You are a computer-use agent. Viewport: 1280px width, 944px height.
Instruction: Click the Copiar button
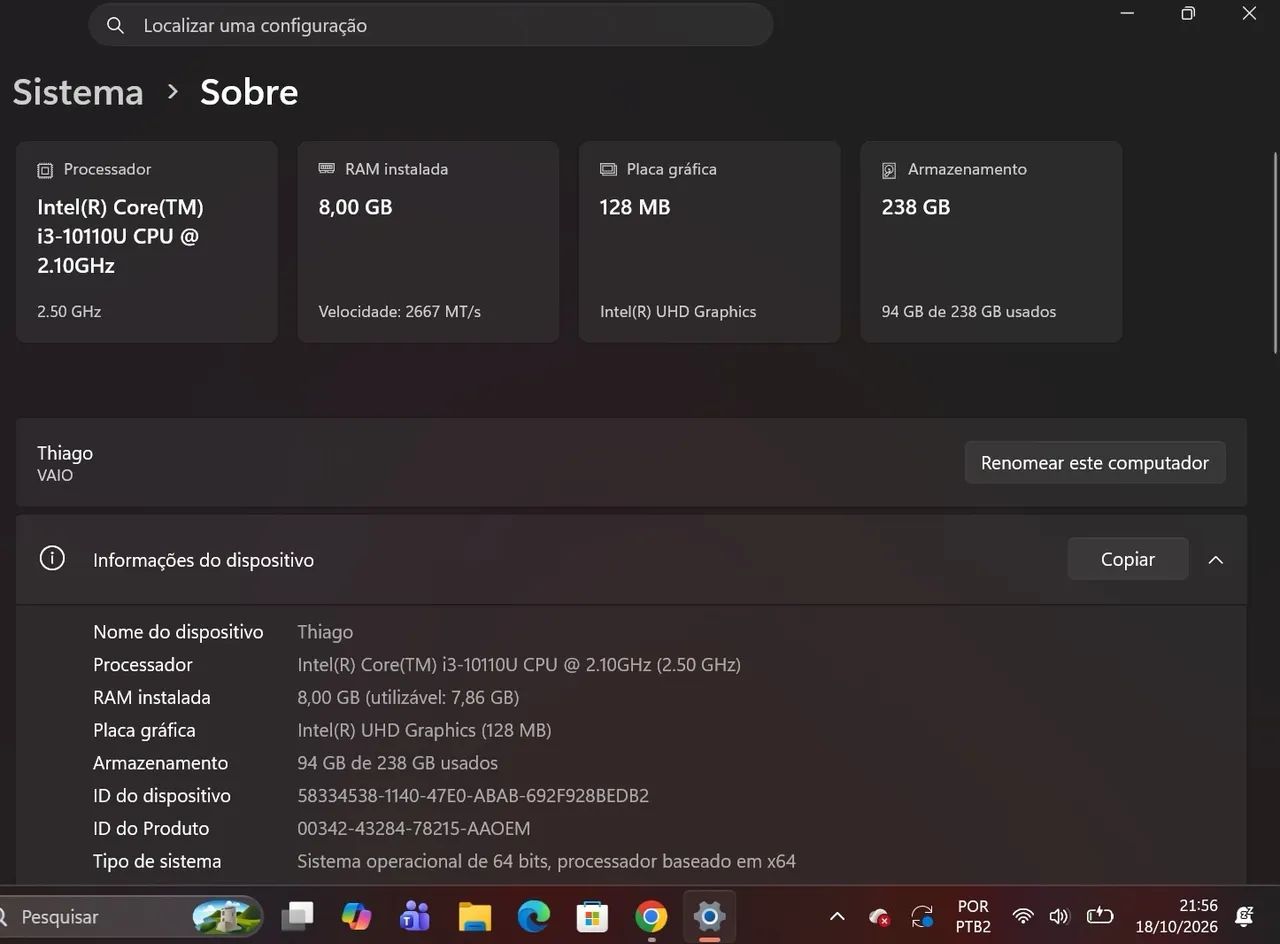coord(1128,559)
